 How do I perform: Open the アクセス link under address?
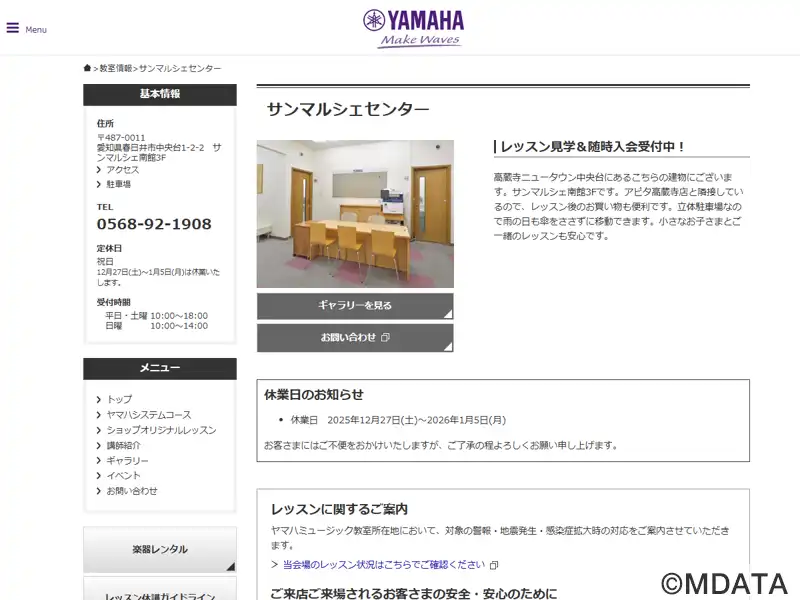pos(122,169)
